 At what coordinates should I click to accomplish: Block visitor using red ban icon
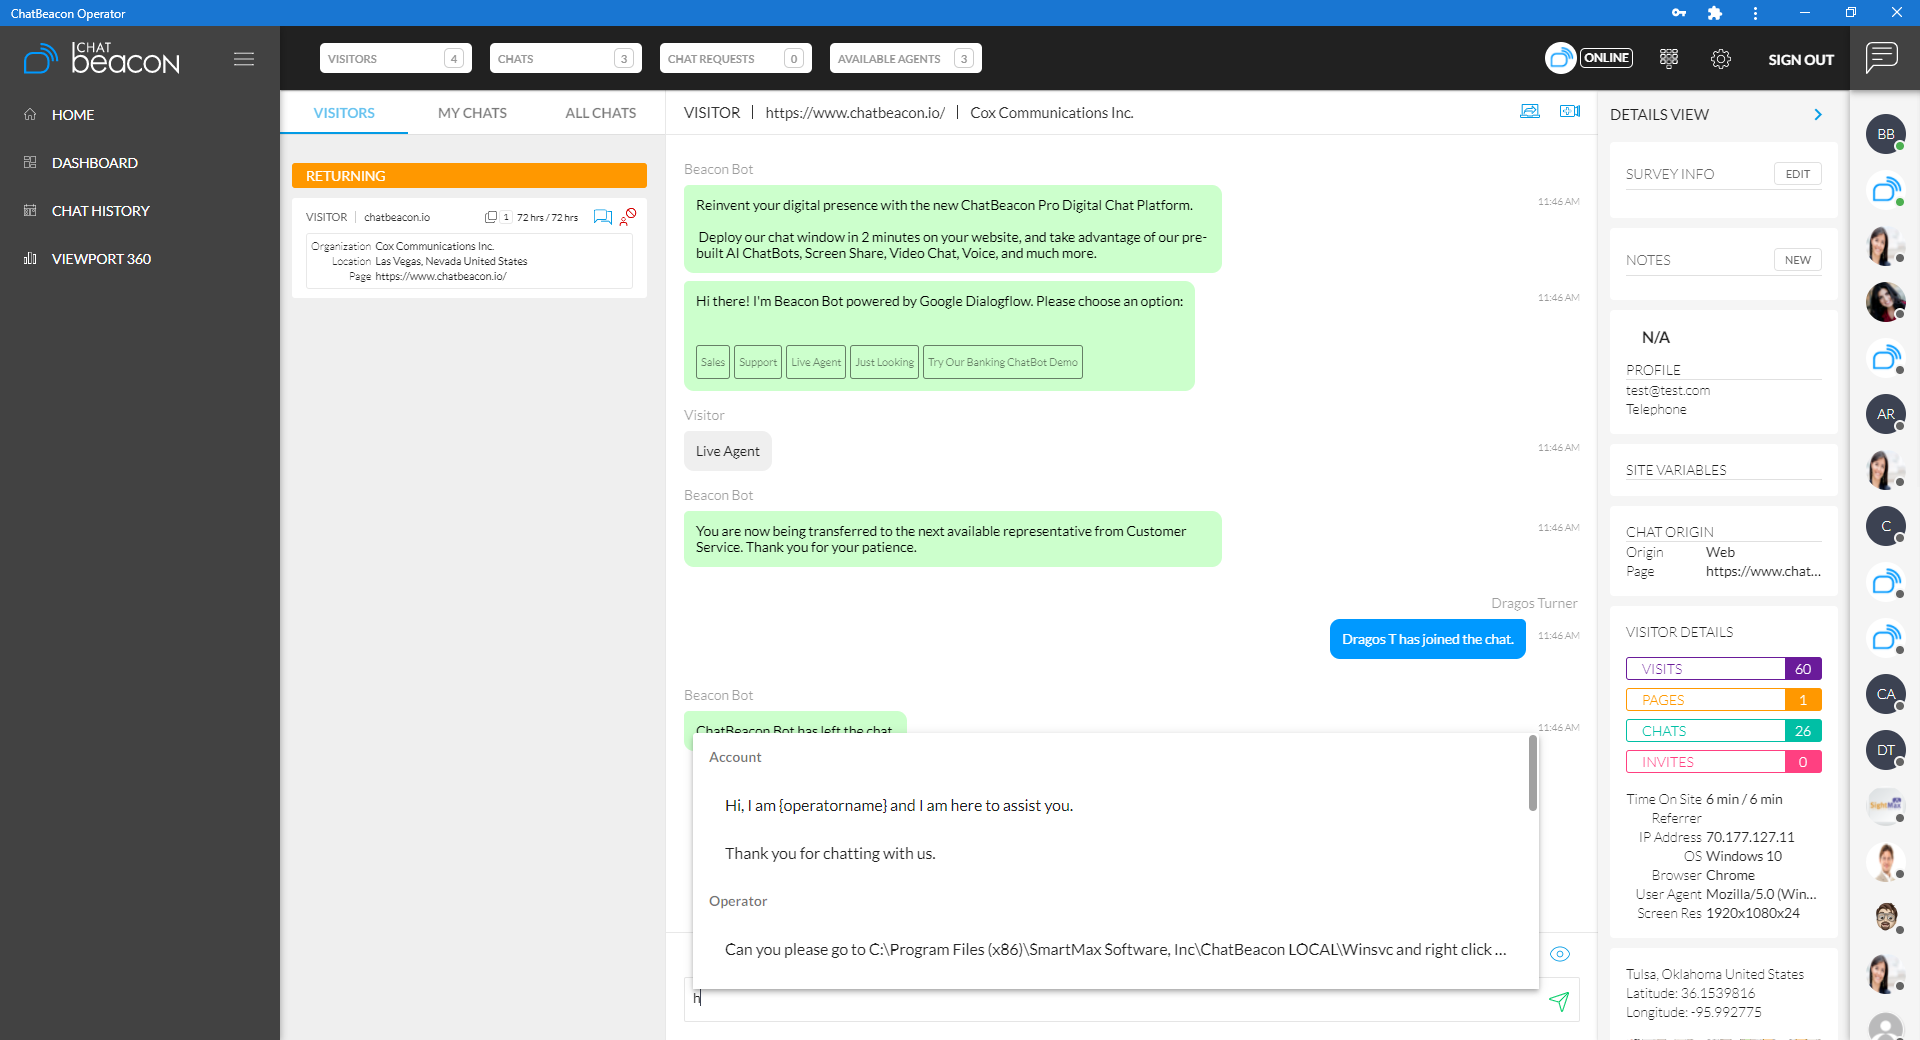point(628,216)
